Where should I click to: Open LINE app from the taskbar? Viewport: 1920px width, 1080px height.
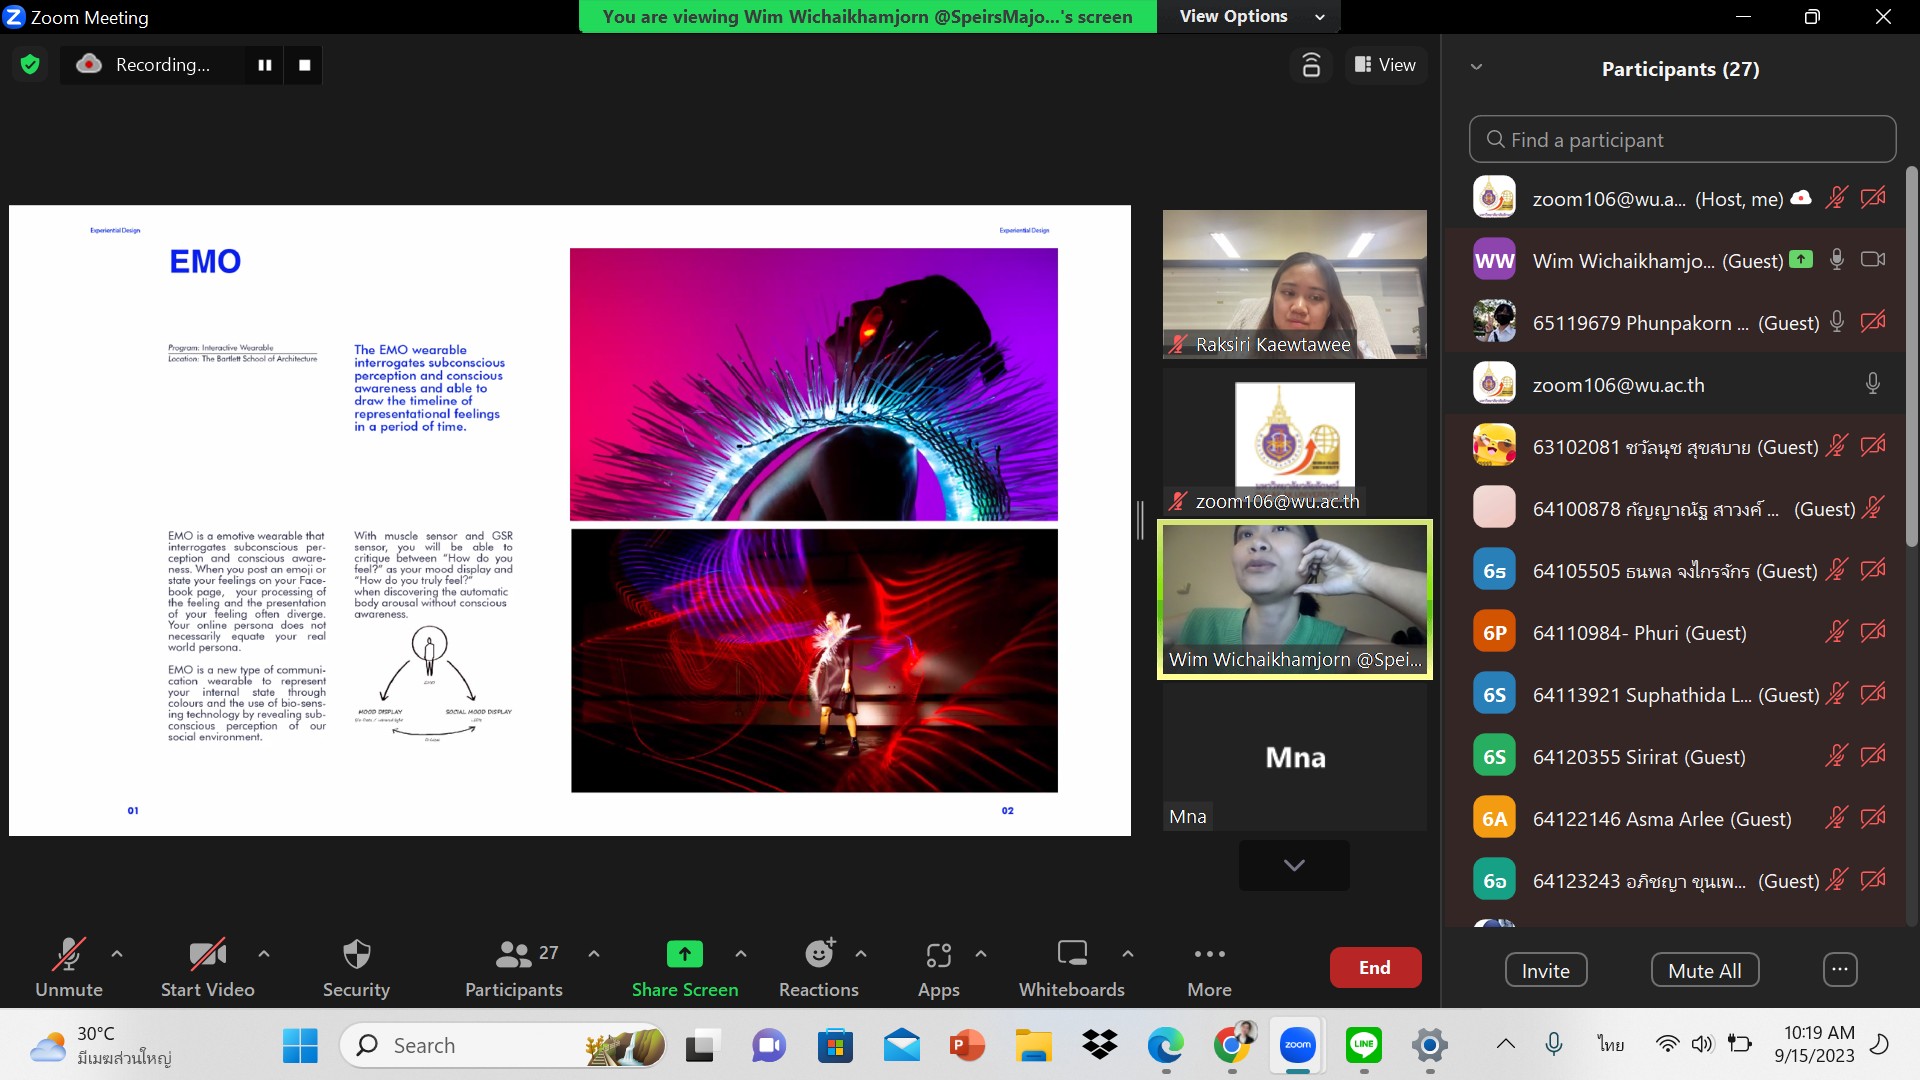pos(1364,1046)
